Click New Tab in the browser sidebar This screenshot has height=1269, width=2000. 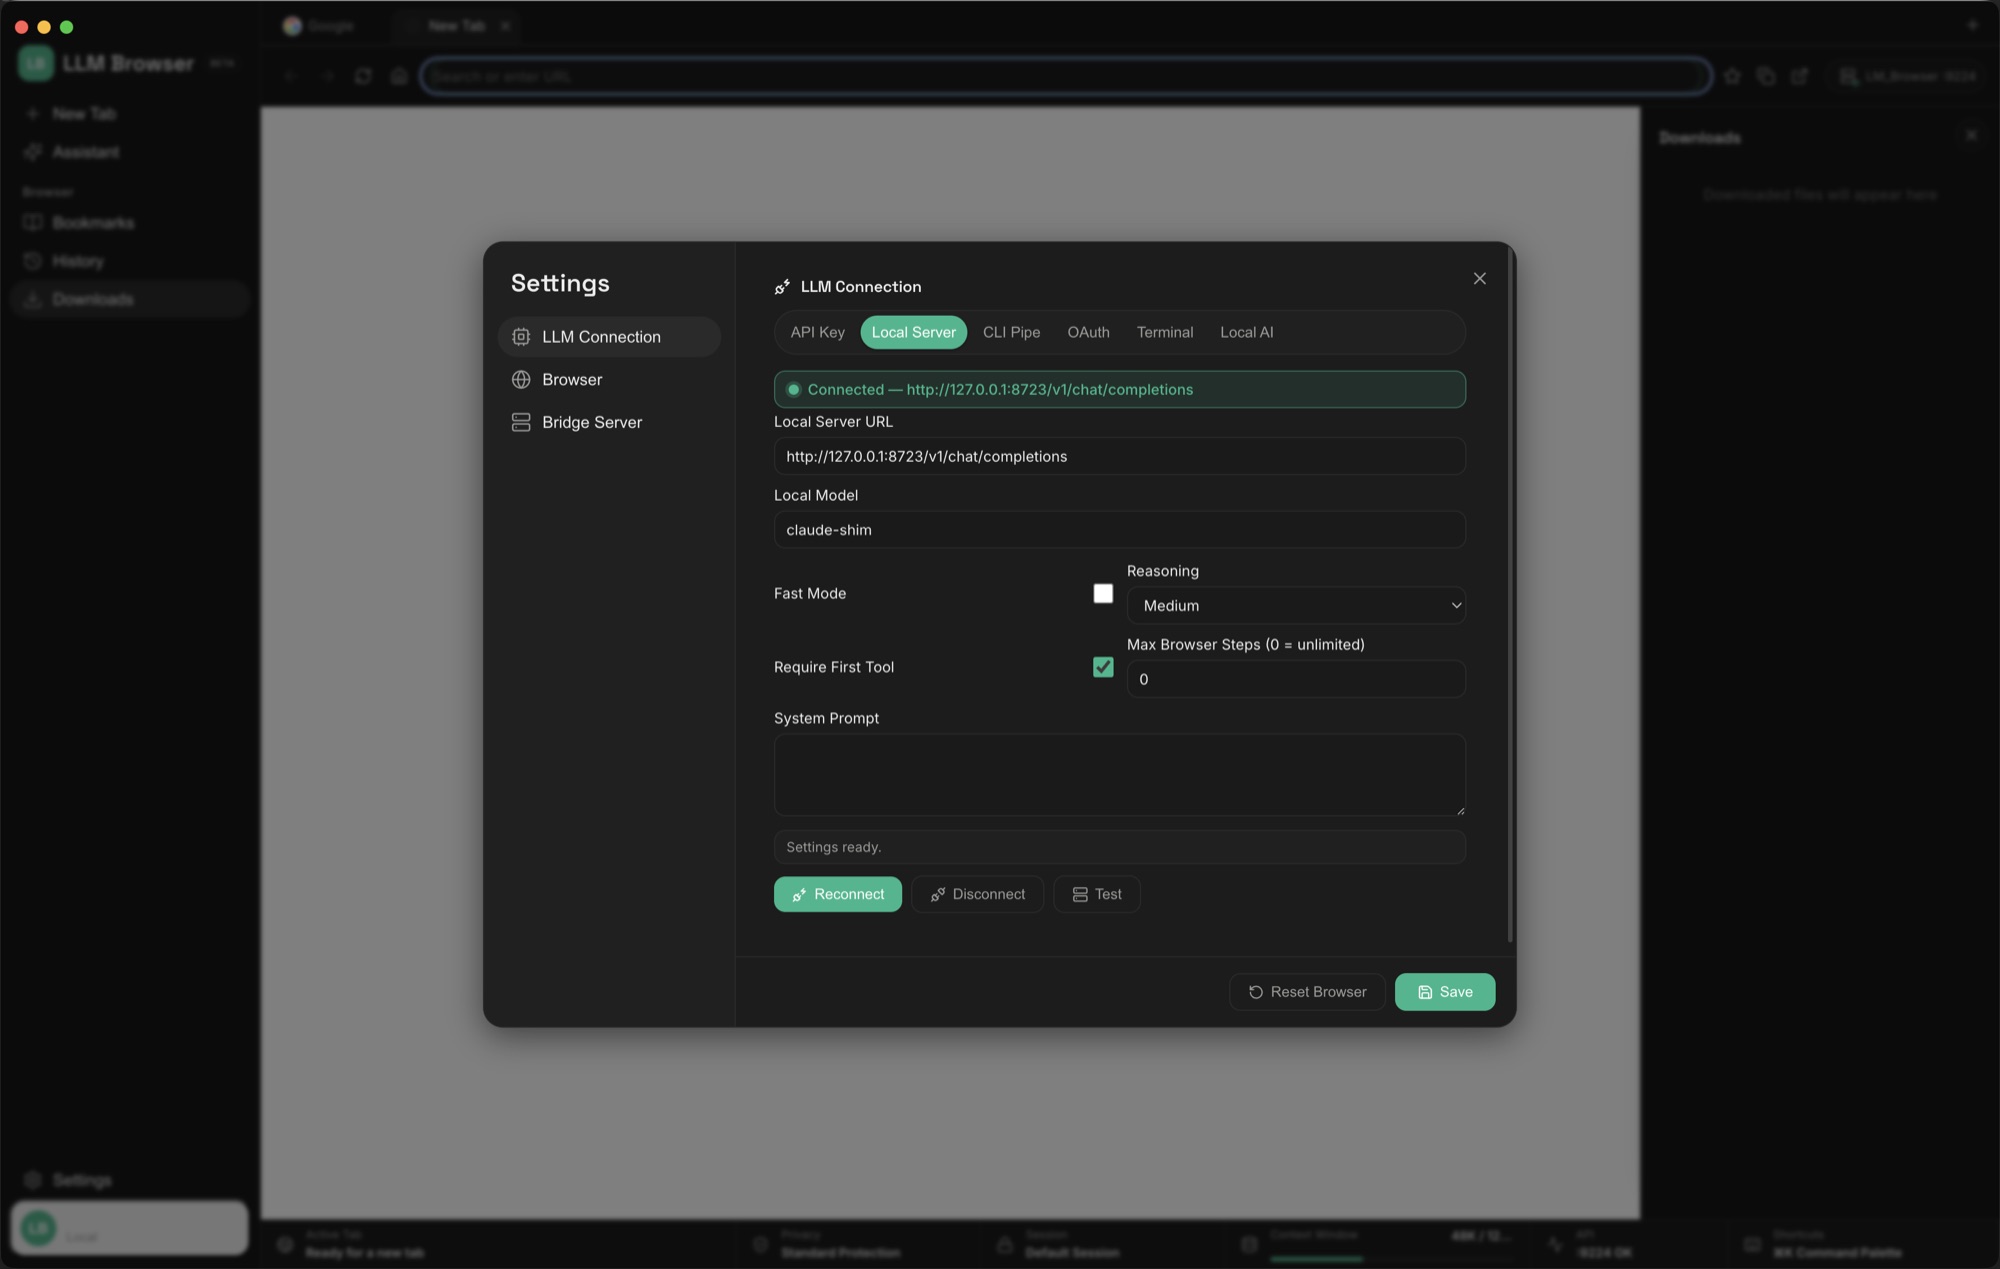129,114
